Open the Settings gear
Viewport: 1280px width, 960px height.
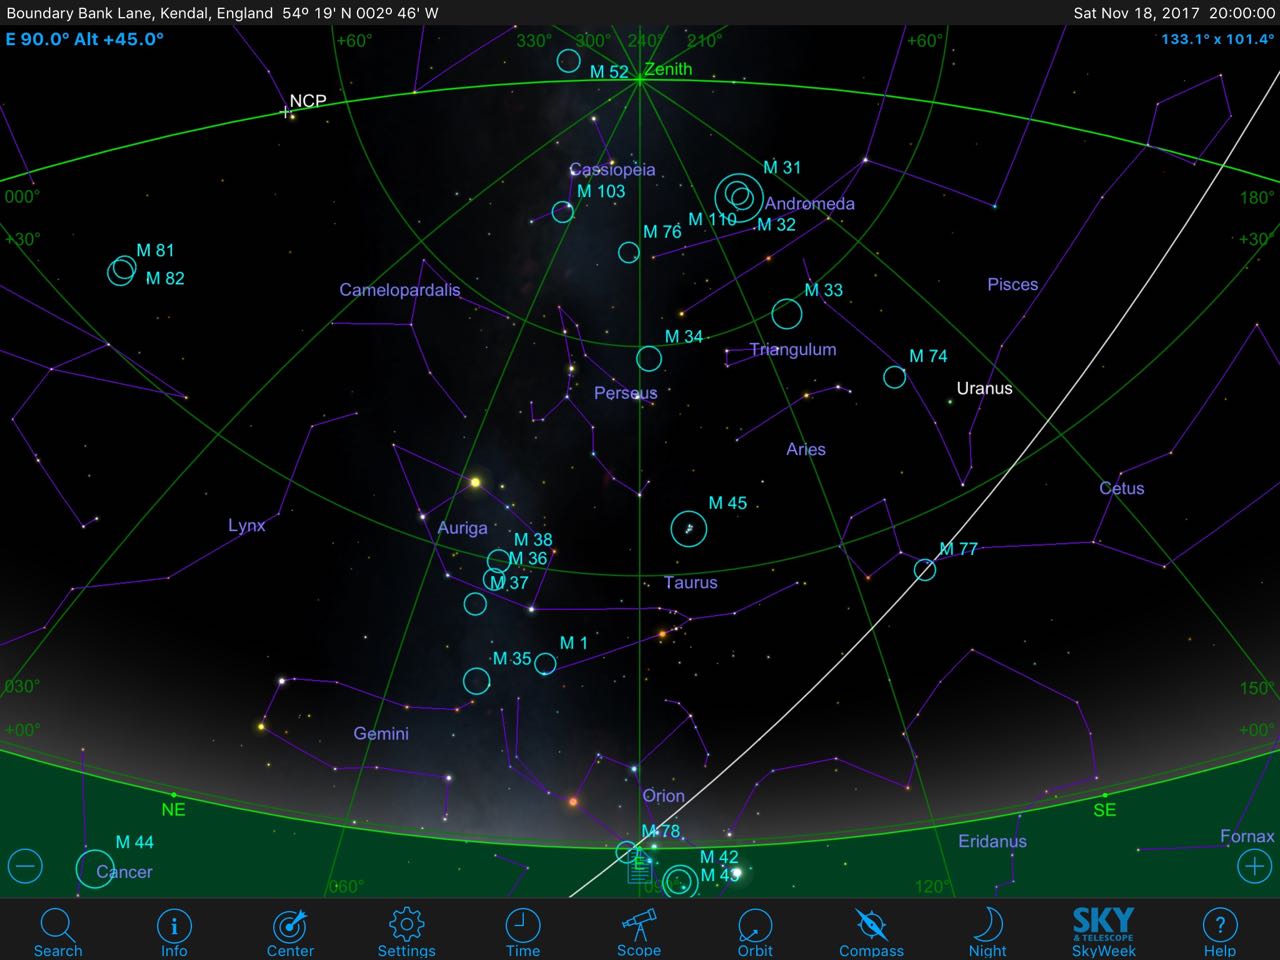pyautogui.click(x=406, y=930)
